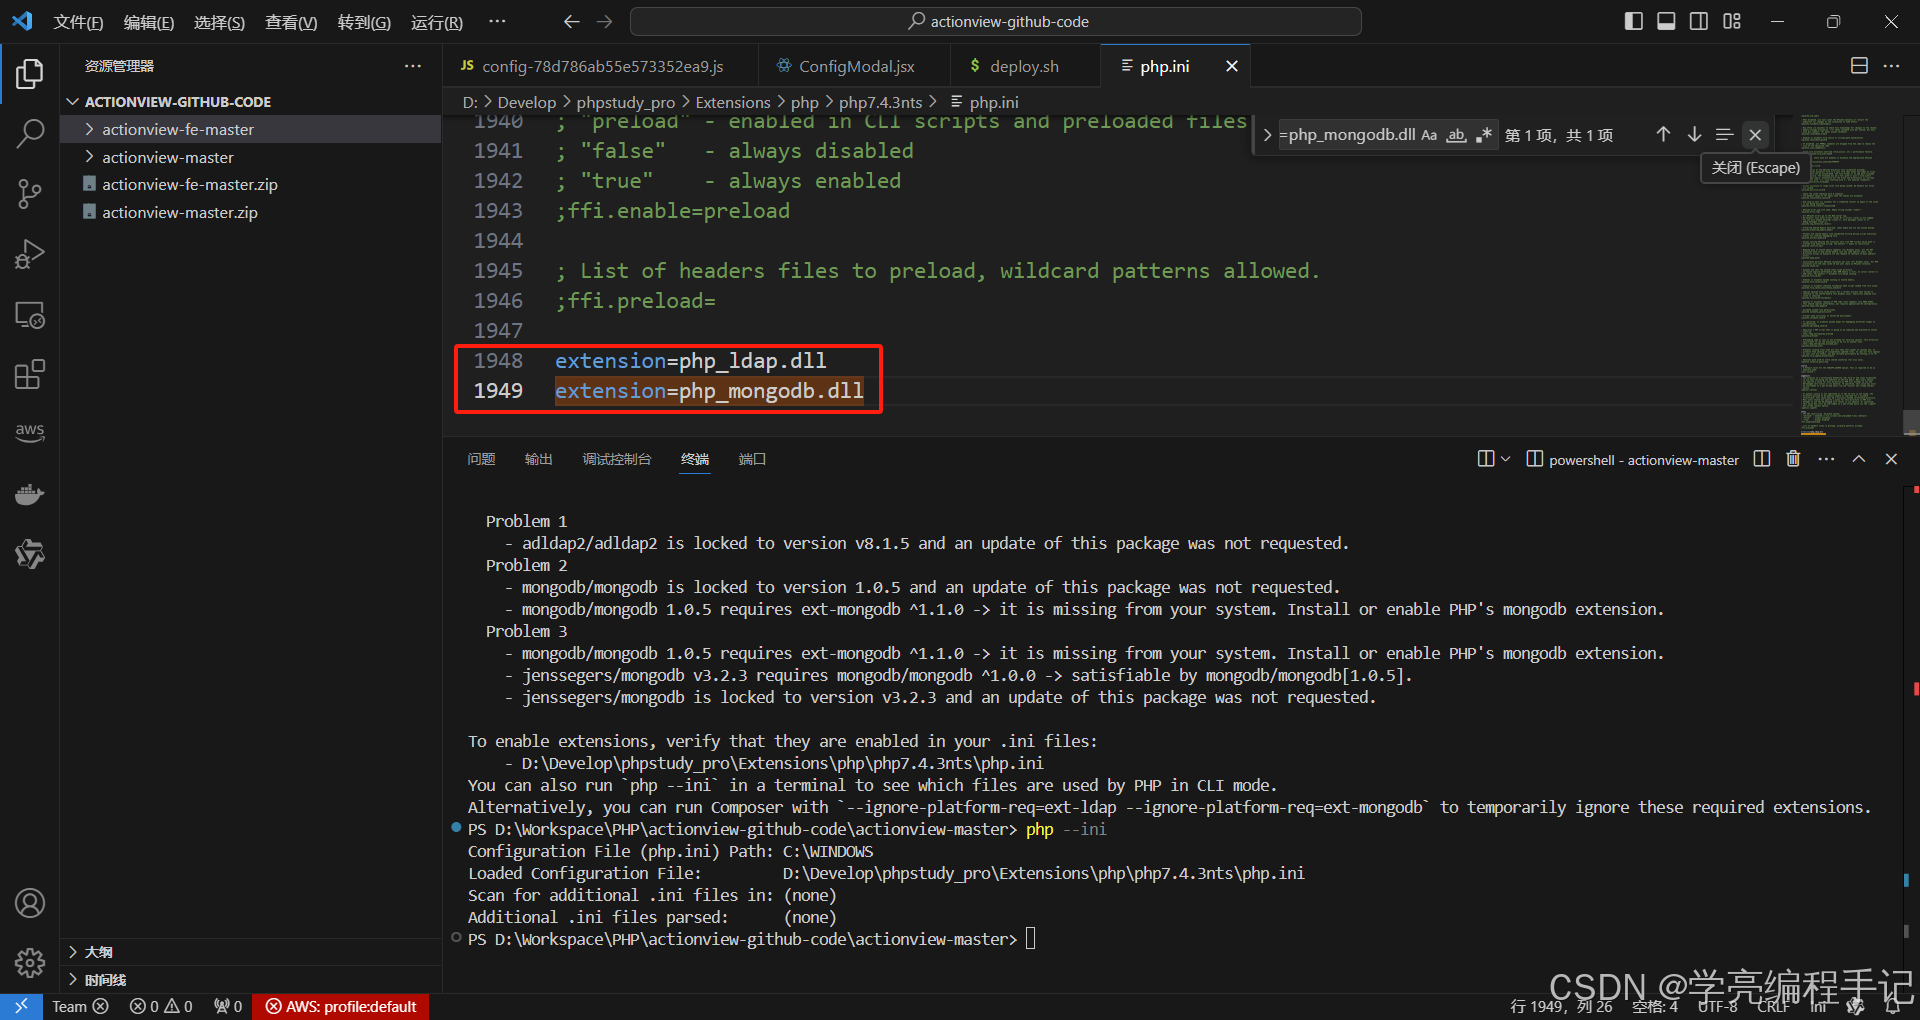
Task: Toggle match case in the find widget
Action: (1429, 134)
